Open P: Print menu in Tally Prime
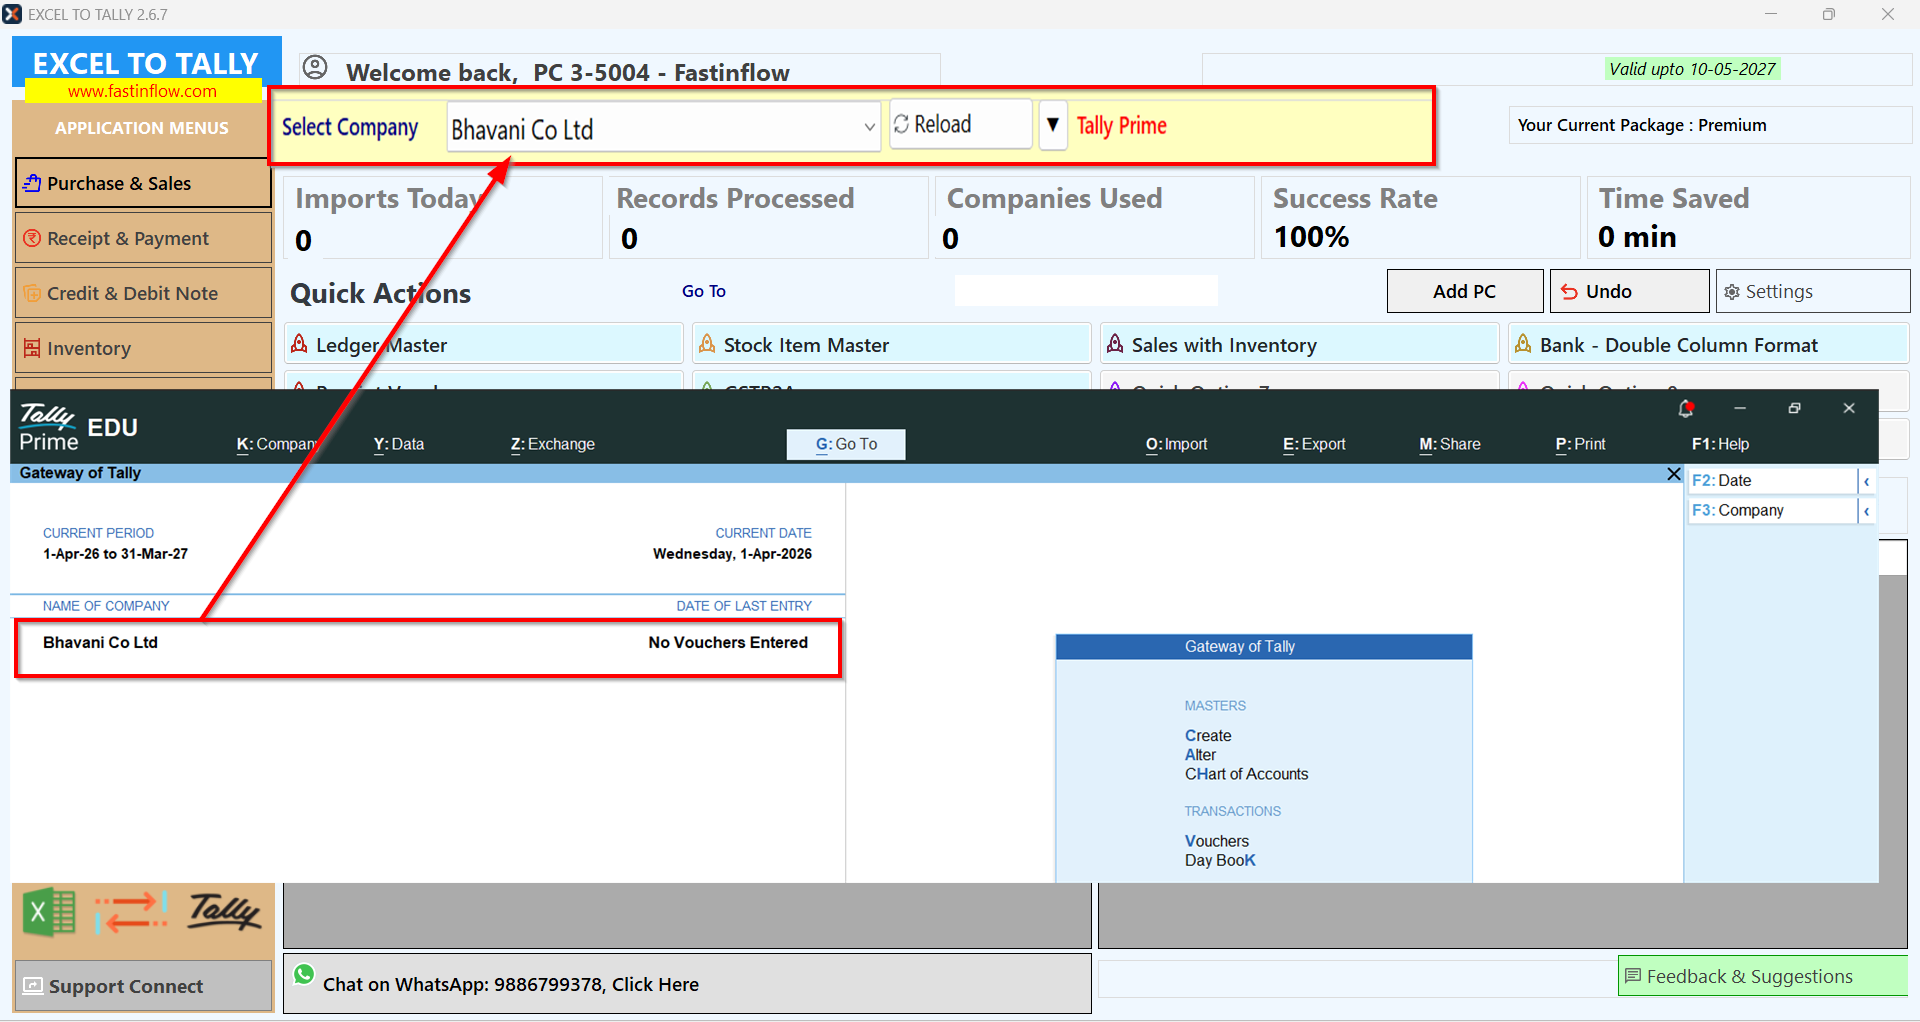This screenshot has width=1920, height=1022. tap(1580, 444)
